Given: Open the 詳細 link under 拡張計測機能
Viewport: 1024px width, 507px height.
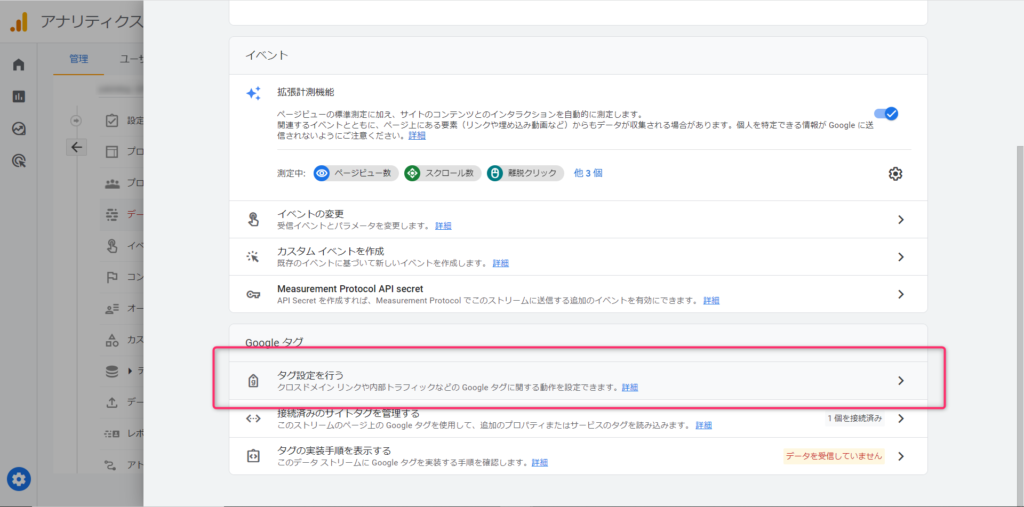Looking at the screenshot, I should [417, 136].
